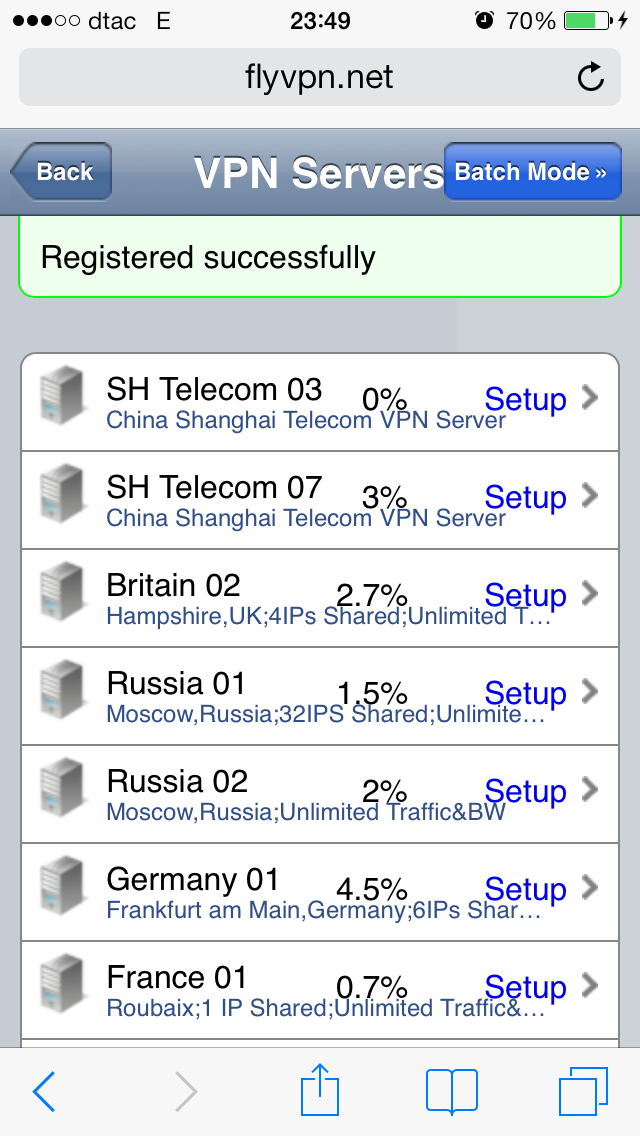The image size is (640, 1136).
Task: Tap the flyvpn.net address bar
Action: point(320,77)
